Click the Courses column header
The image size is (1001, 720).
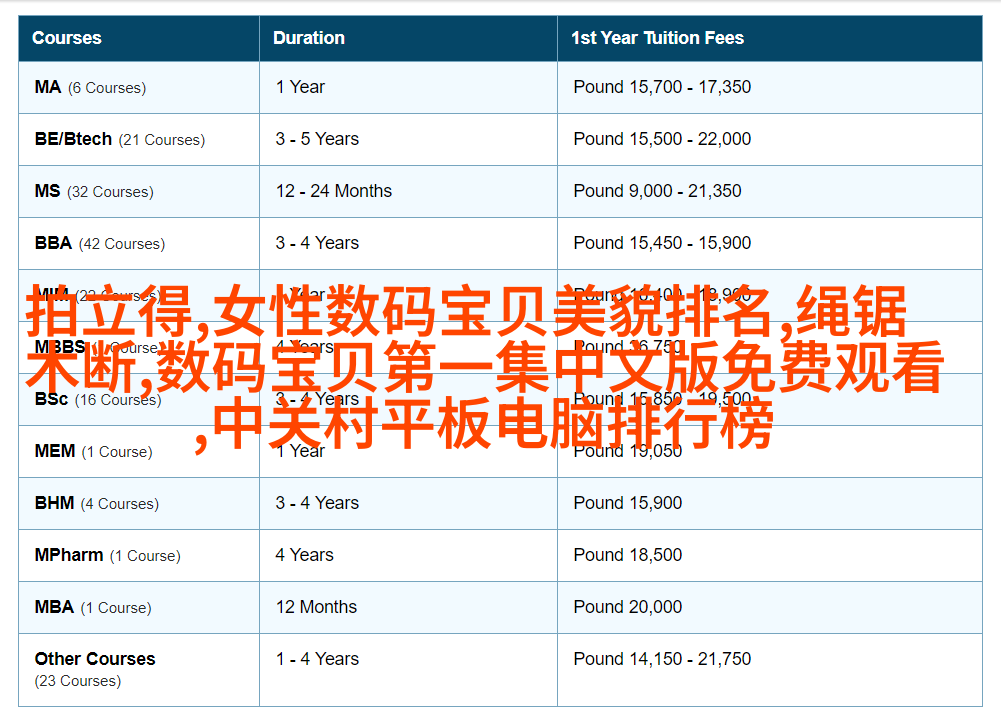click(67, 38)
